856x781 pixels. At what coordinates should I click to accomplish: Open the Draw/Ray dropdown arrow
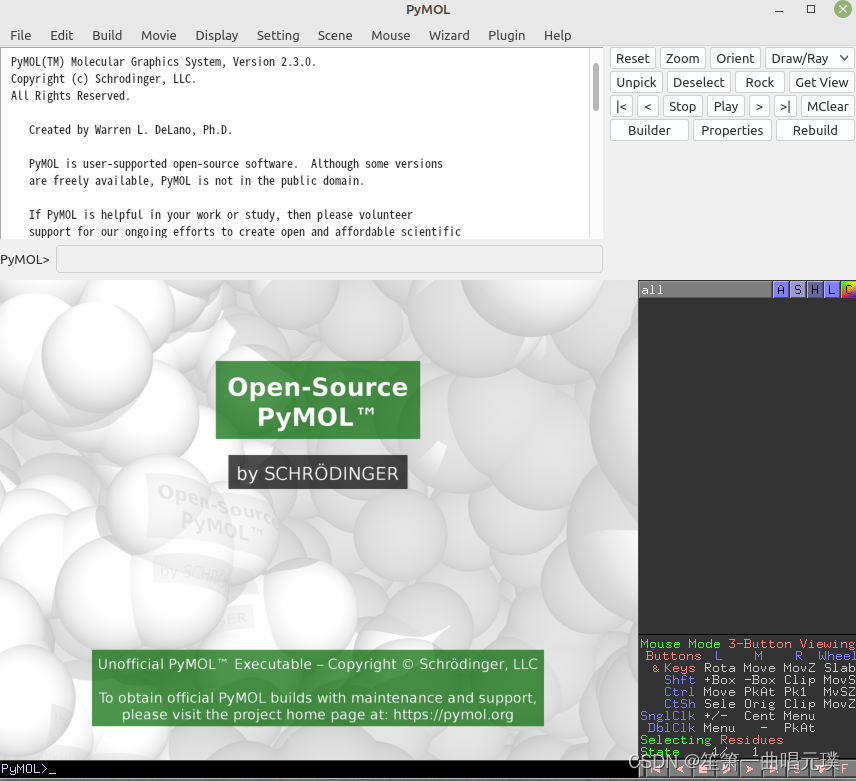coord(843,58)
